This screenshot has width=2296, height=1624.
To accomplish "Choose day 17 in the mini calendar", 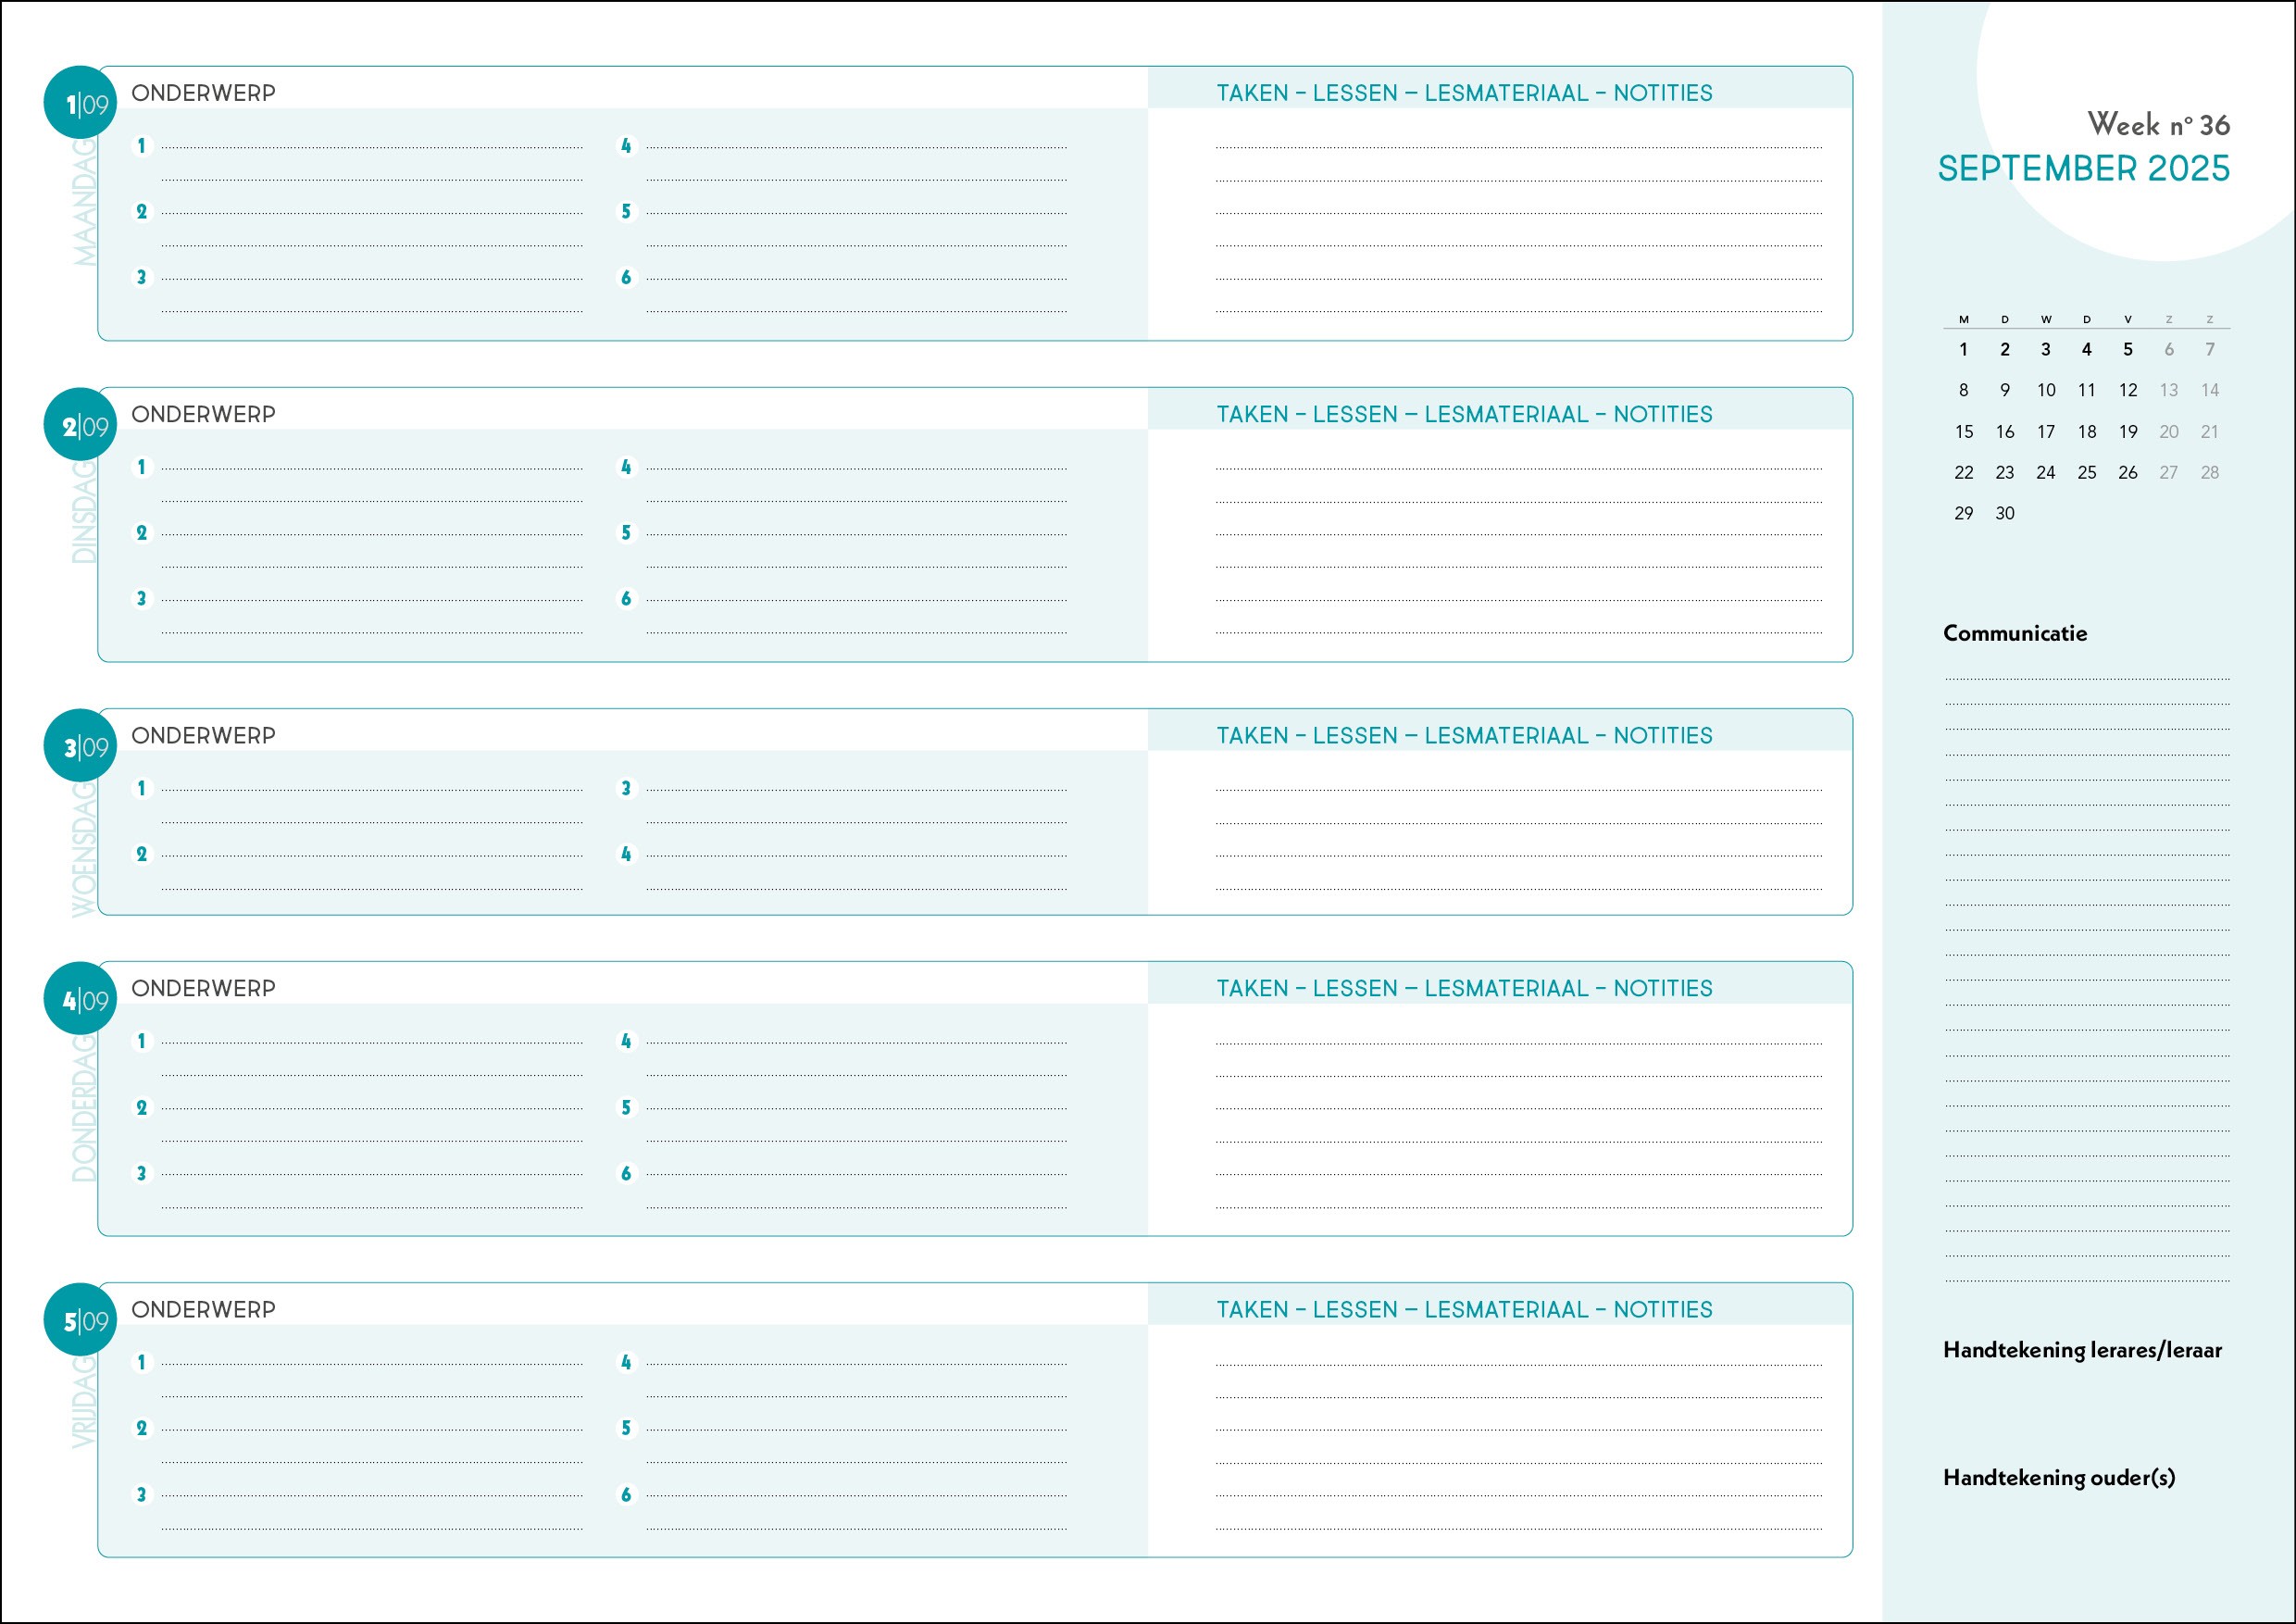I will [x=2046, y=432].
